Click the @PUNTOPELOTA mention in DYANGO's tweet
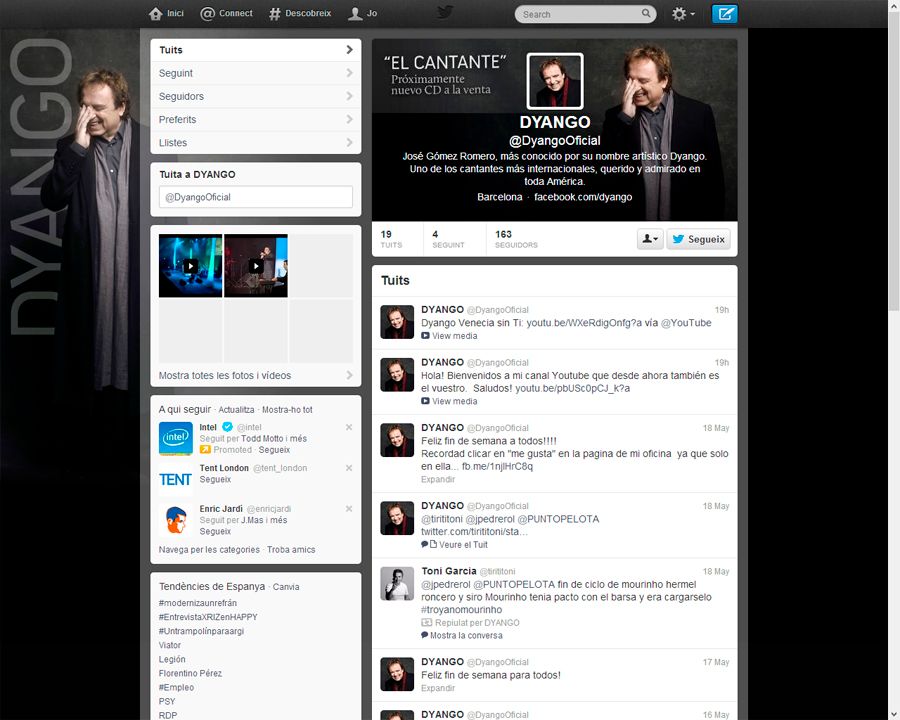900x720 pixels. [558, 519]
